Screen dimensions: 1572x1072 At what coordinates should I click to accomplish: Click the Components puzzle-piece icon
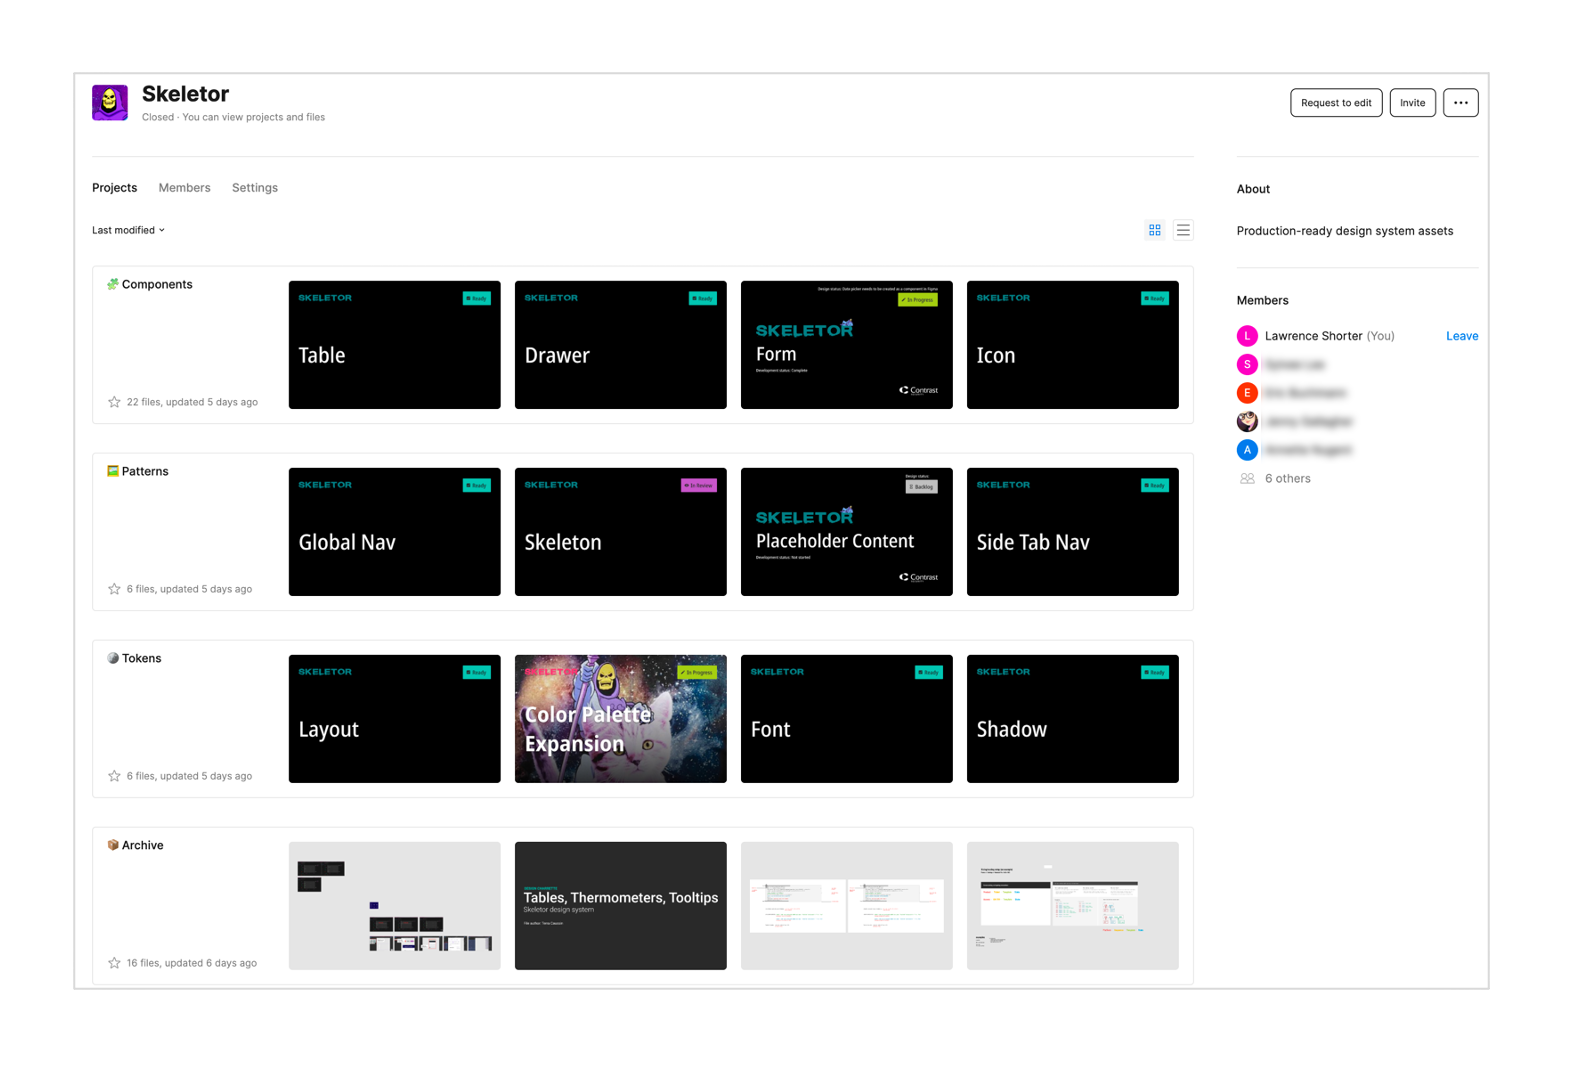coord(113,284)
